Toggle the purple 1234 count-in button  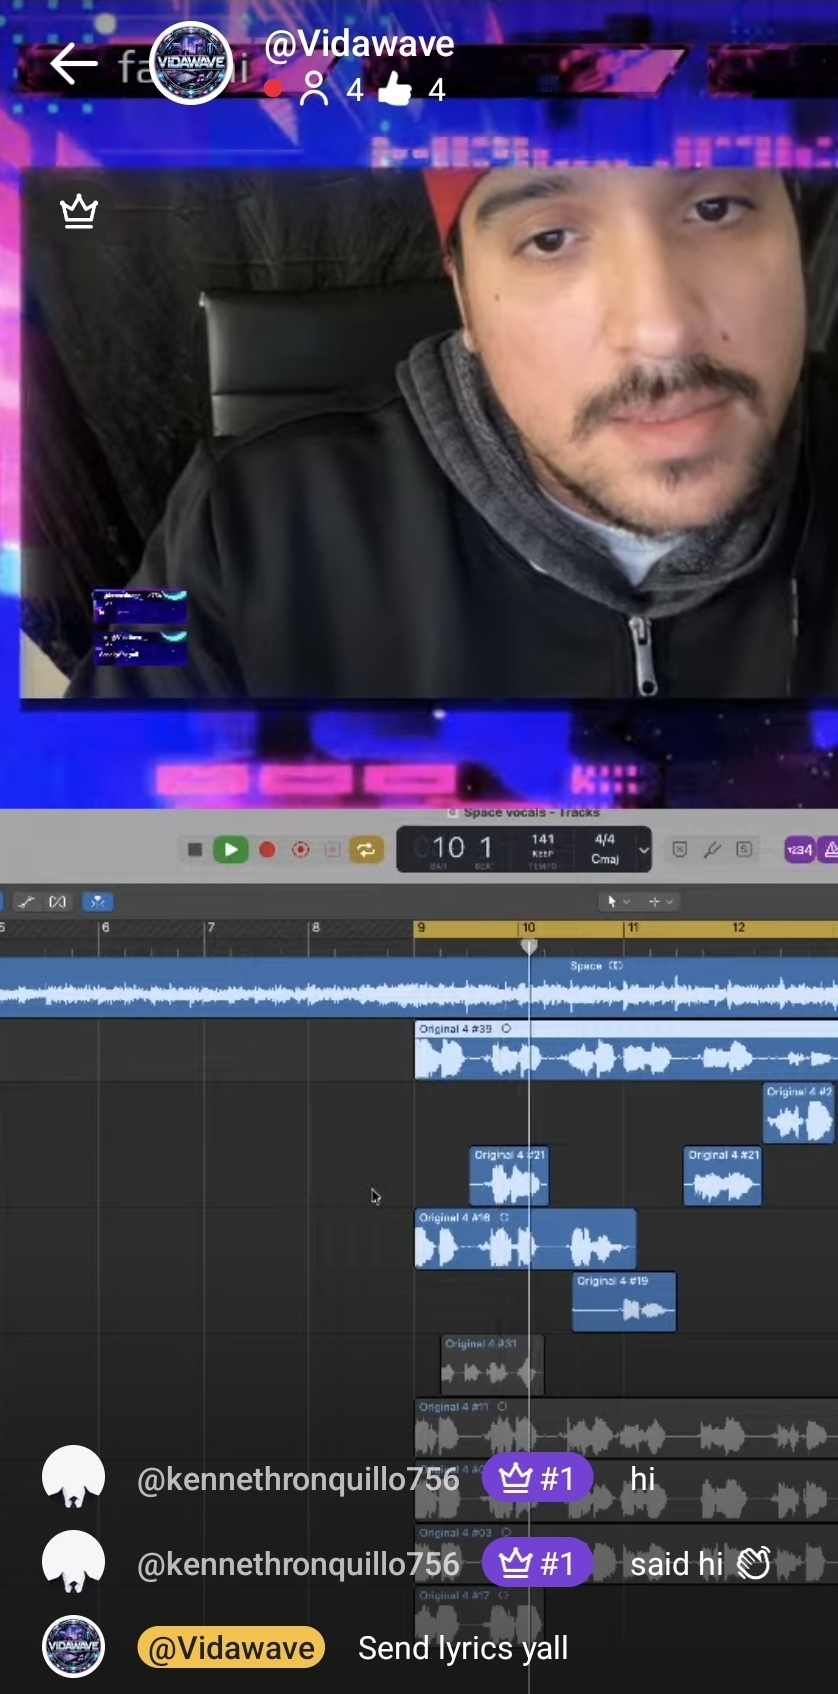pos(799,850)
